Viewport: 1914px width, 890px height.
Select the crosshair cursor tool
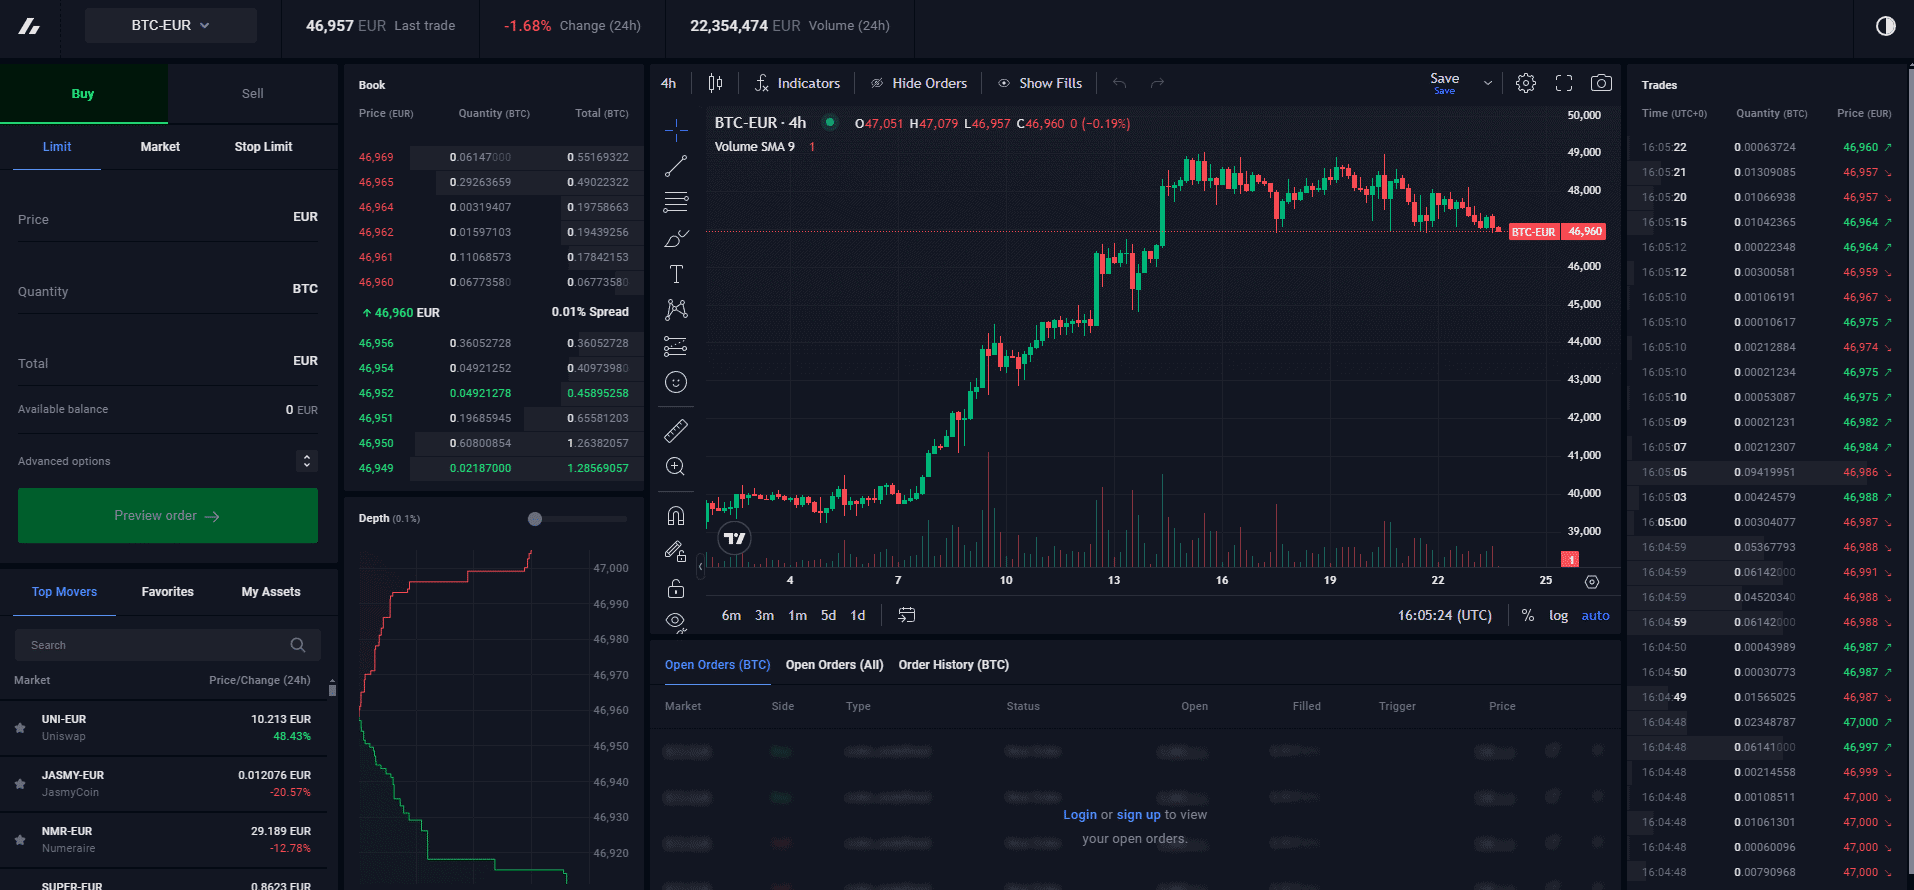pyautogui.click(x=676, y=129)
